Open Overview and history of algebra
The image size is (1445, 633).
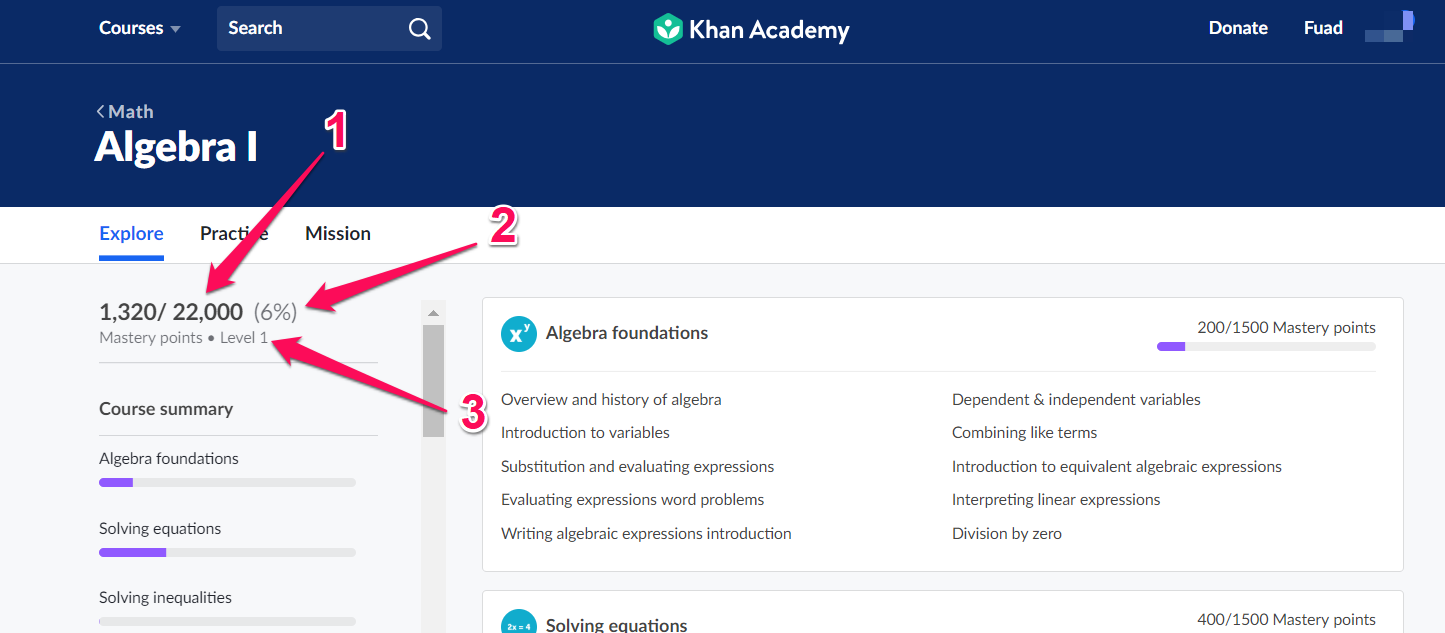(611, 400)
